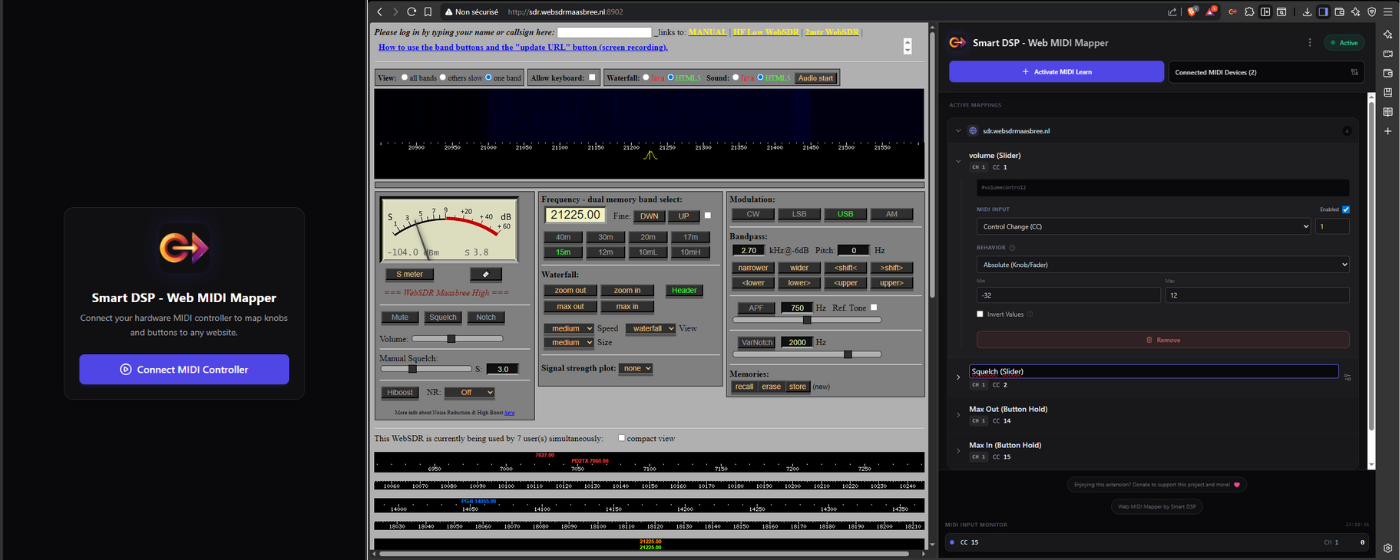The width and height of the screenshot is (1400, 560).
Task: Select the LSB modulation mode
Action: (x=799, y=214)
